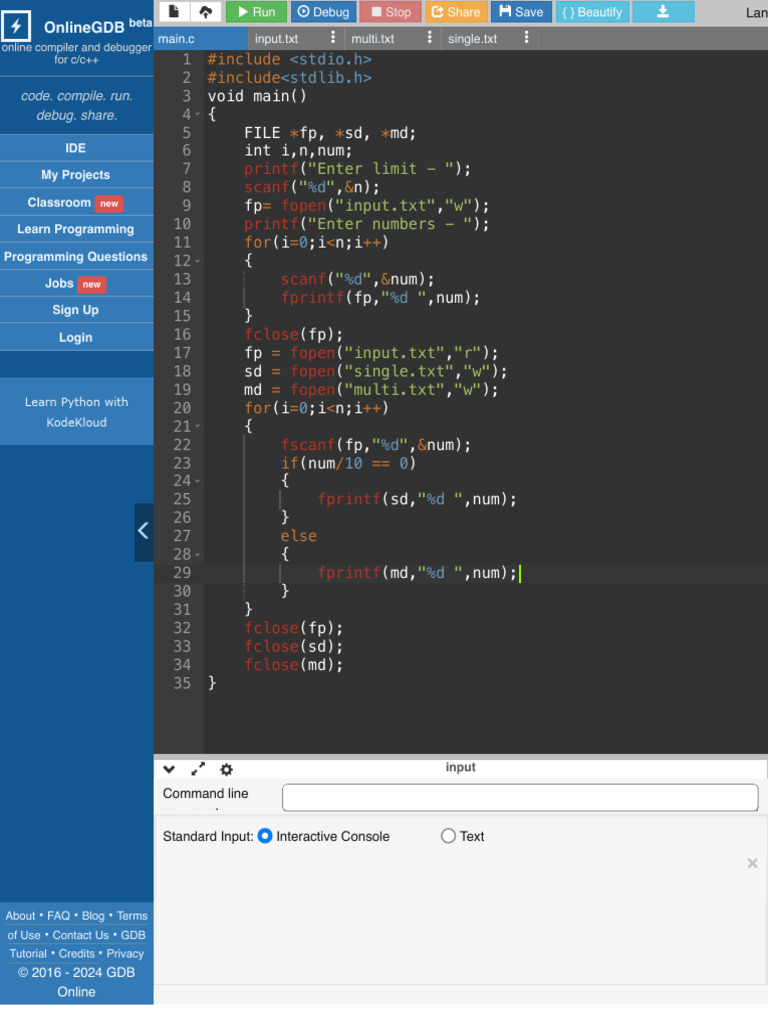
Task: Download the code with the arrow button
Action: point(663,12)
